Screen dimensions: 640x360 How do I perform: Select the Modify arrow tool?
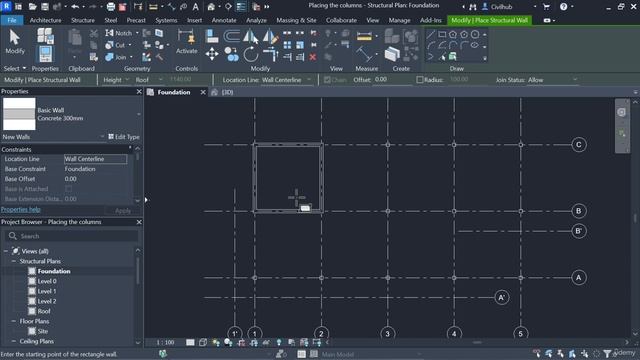(15, 42)
